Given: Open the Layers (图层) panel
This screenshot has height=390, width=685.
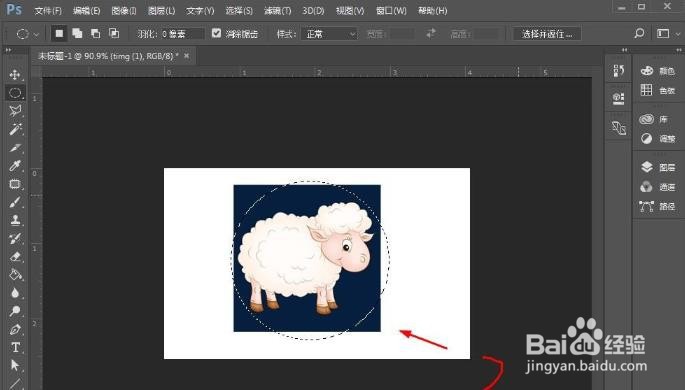Looking at the screenshot, I should (x=658, y=167).
